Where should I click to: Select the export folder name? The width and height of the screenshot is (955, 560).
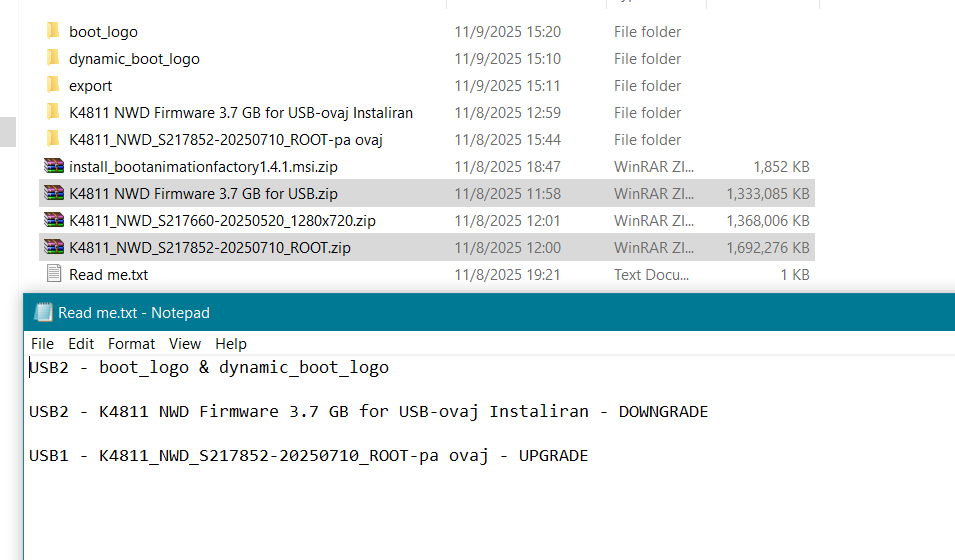click(91, 86)
